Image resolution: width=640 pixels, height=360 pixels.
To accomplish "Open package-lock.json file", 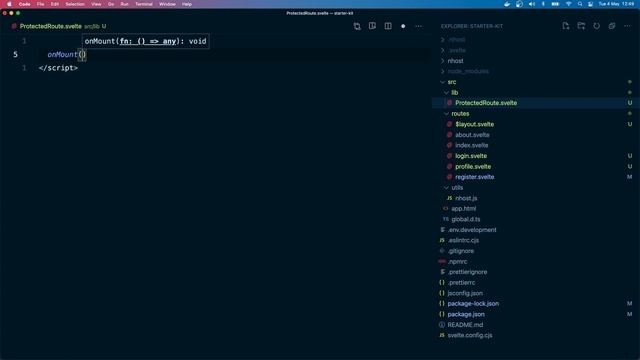I will (473, 304).
